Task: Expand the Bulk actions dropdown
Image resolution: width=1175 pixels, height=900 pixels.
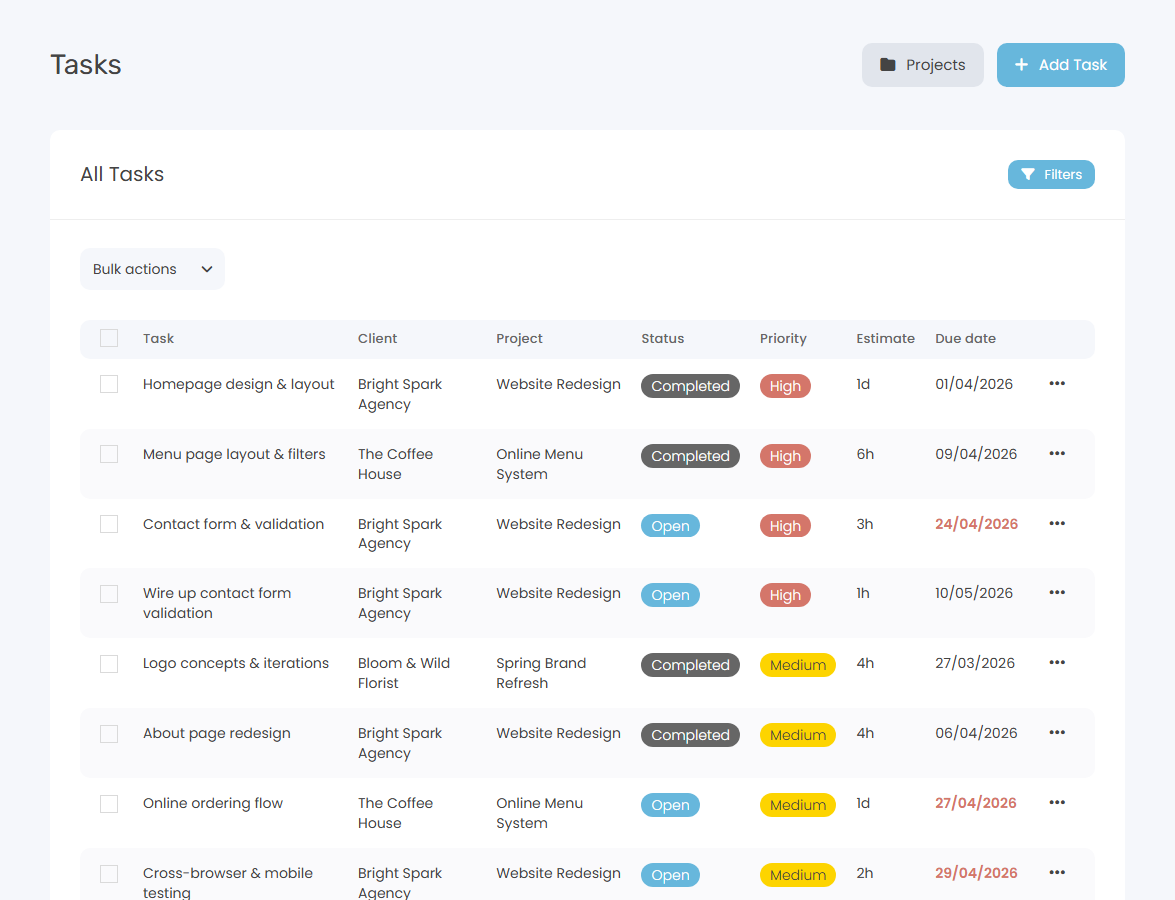Action: point(152,269)
